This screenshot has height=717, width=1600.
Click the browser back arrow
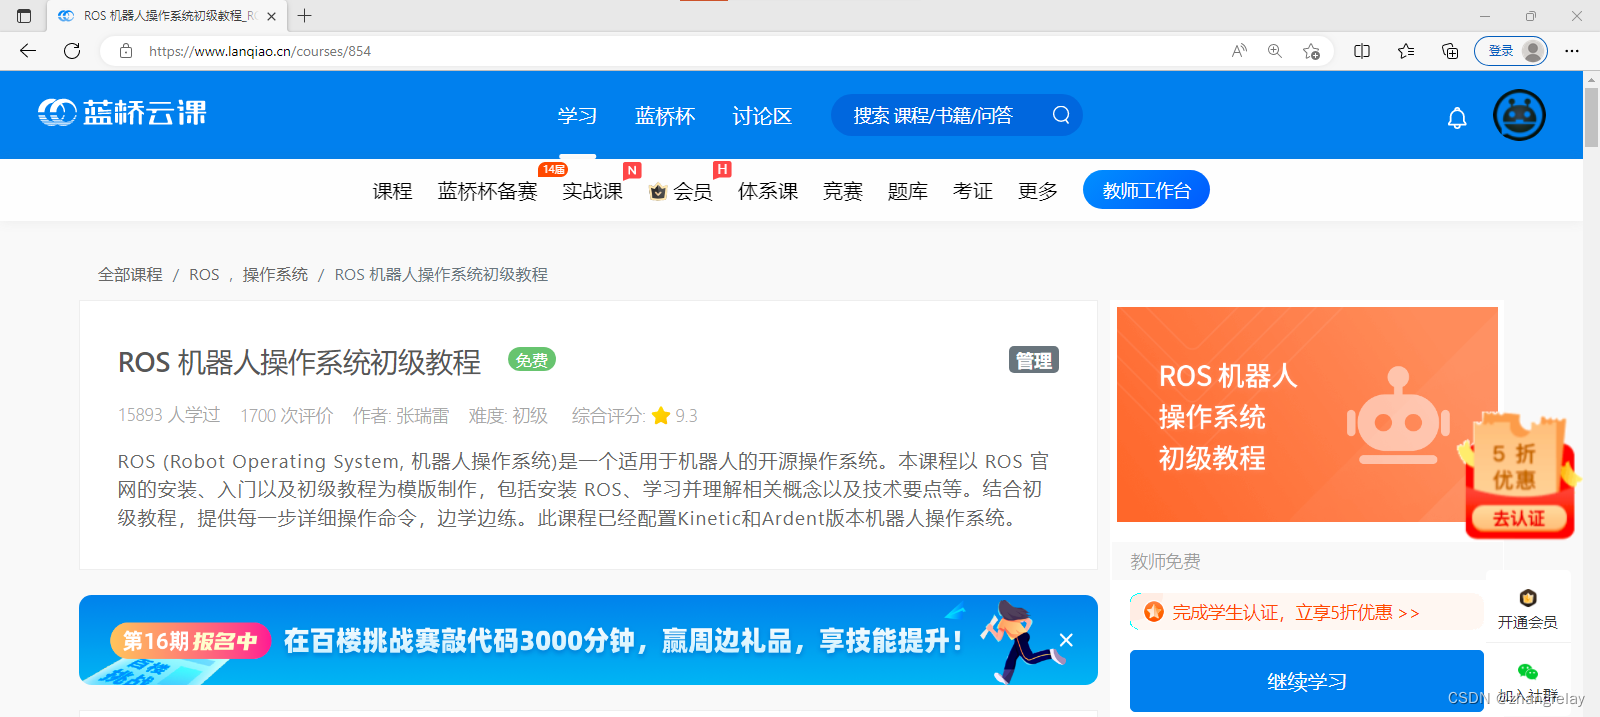28,51
